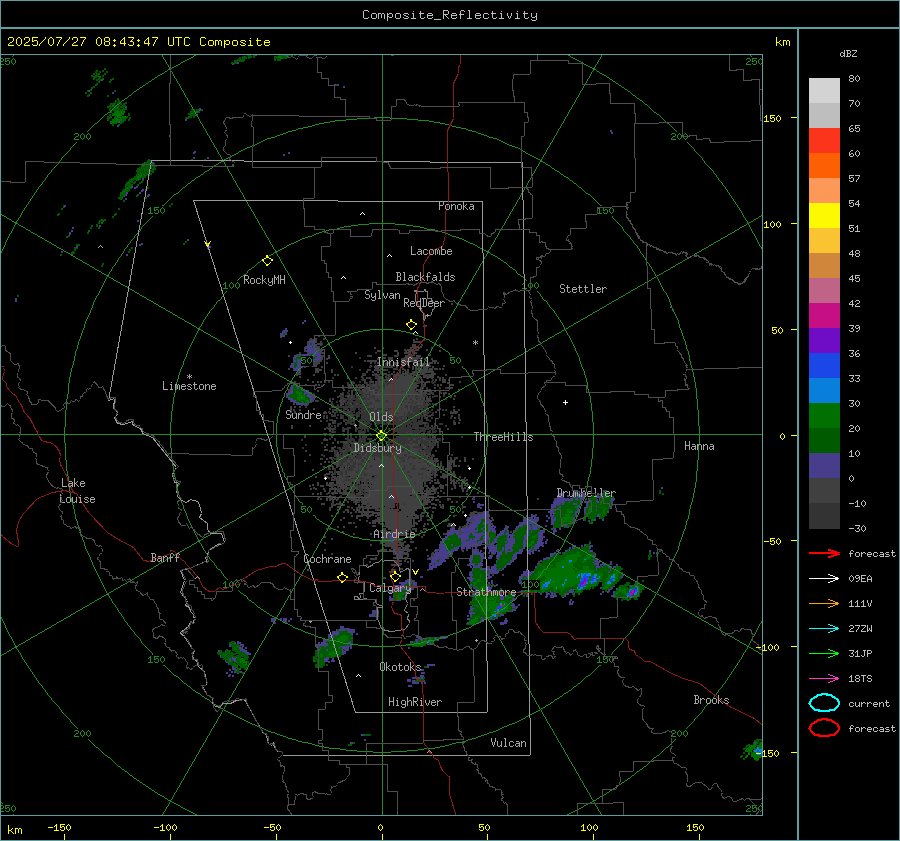Screen dimensions: 900x841
Task: Click yellow diamond marker below RedDeer
Action: click(411, 325)
